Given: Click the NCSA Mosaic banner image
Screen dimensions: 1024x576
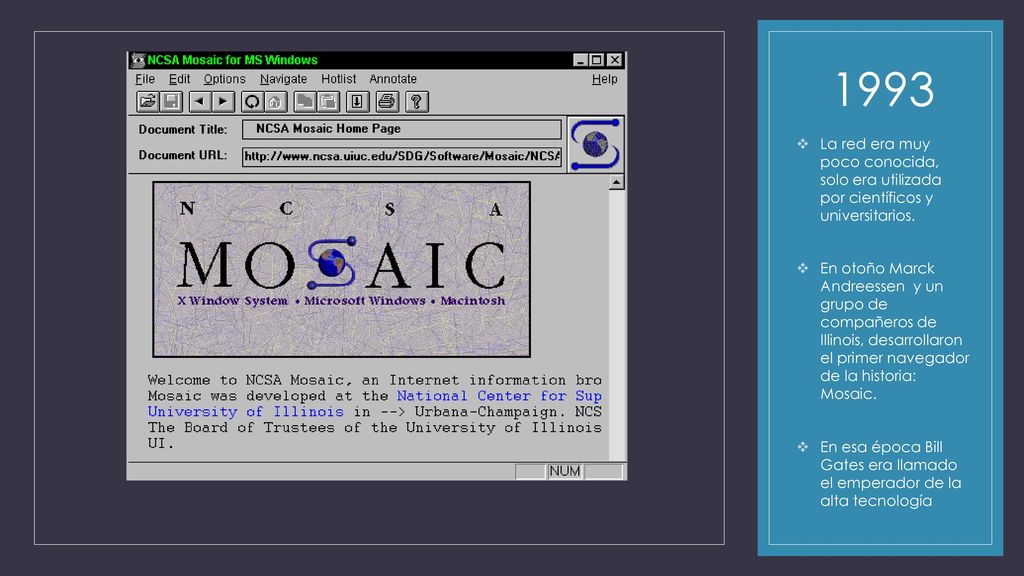Looking at the screenshot, I should point(342,270).
